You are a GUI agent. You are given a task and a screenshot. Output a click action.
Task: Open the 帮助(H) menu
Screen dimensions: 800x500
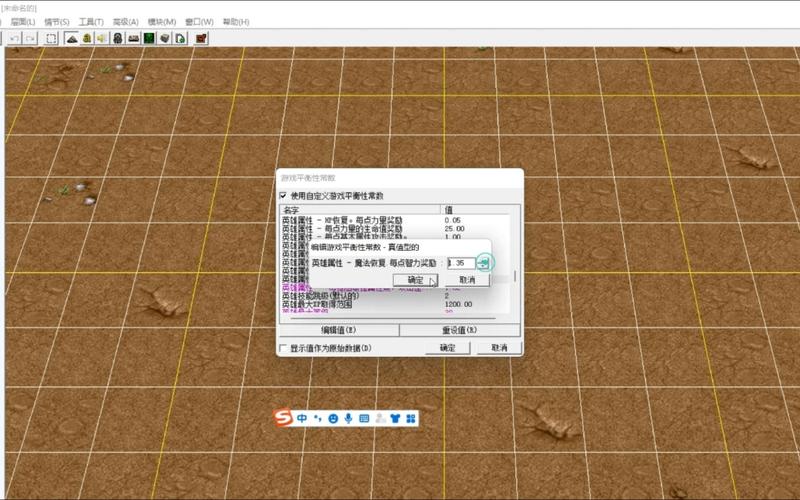236,22
